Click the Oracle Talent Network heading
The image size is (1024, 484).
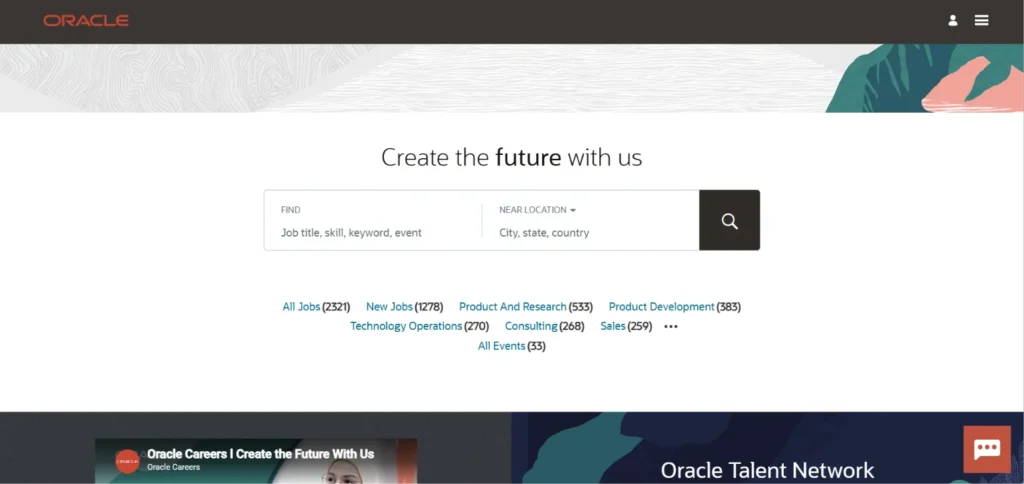[x=767, y=470]
